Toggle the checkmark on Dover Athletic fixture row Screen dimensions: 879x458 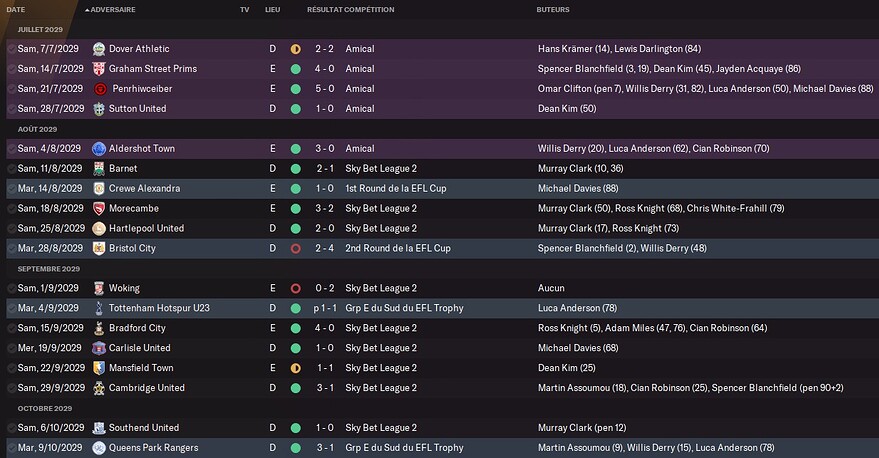(12, 49)
